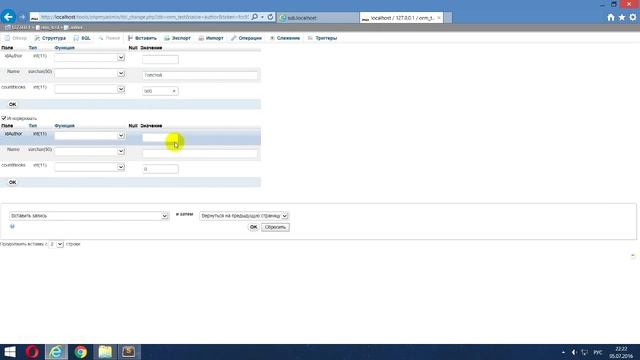The width and height of the screenshot is (640, 360).
Task: Click the РУС language indicator
Action: pos(598,352)
